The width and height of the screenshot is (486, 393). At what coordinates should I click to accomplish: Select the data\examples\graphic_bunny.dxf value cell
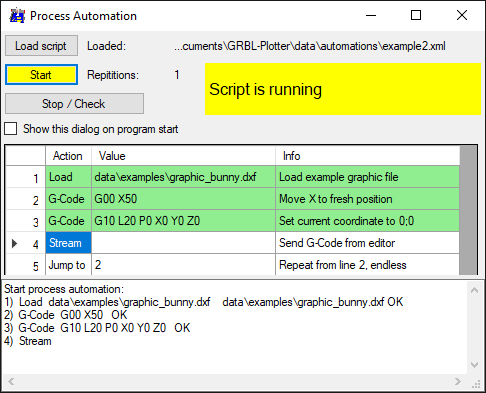click(183, 177)
